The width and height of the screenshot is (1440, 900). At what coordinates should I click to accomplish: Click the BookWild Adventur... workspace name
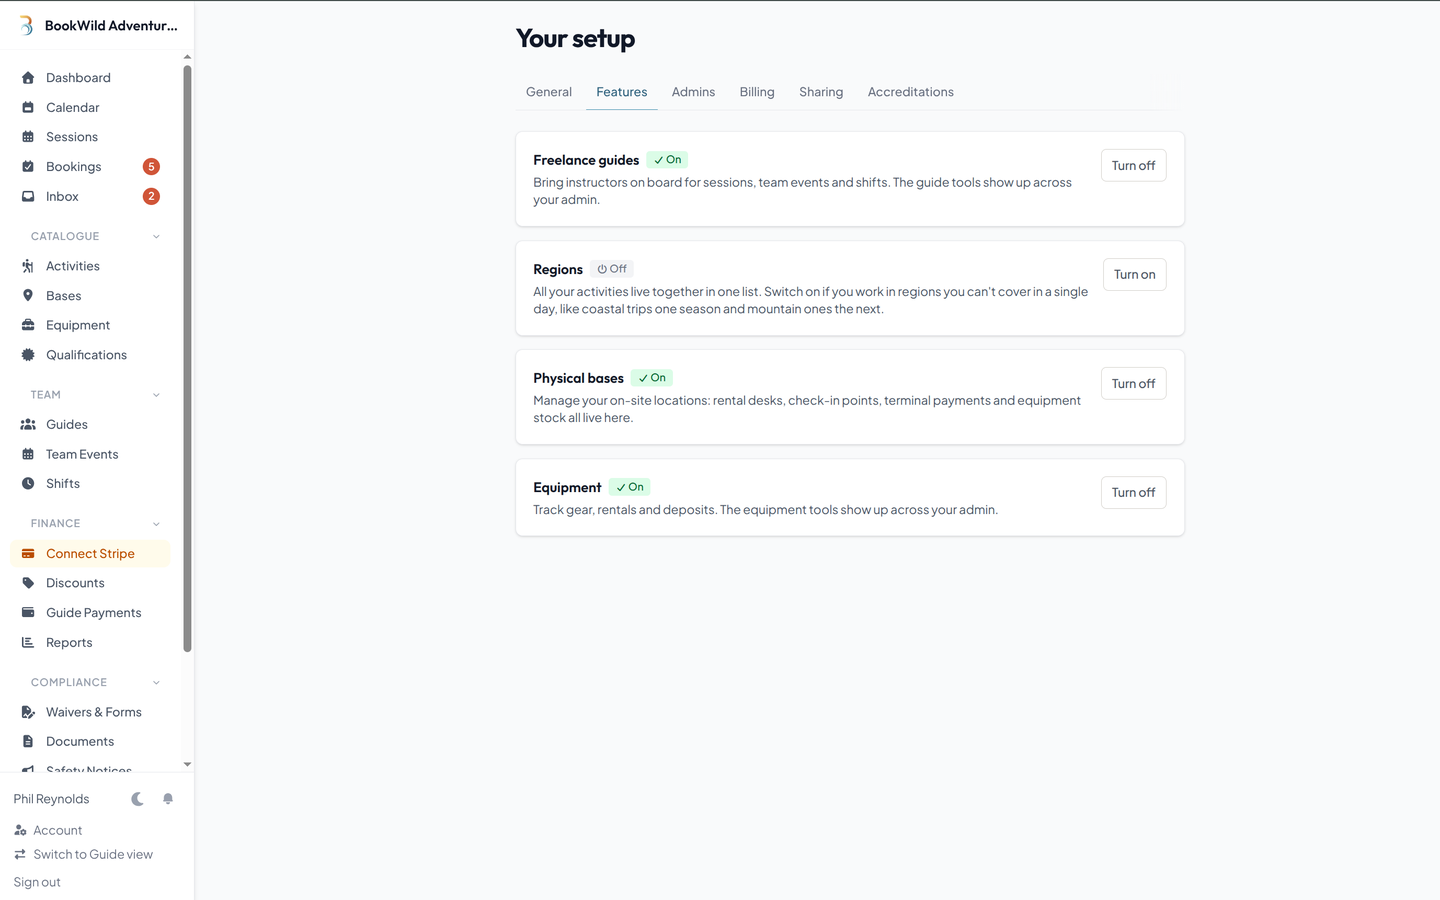tap(111, 26)
